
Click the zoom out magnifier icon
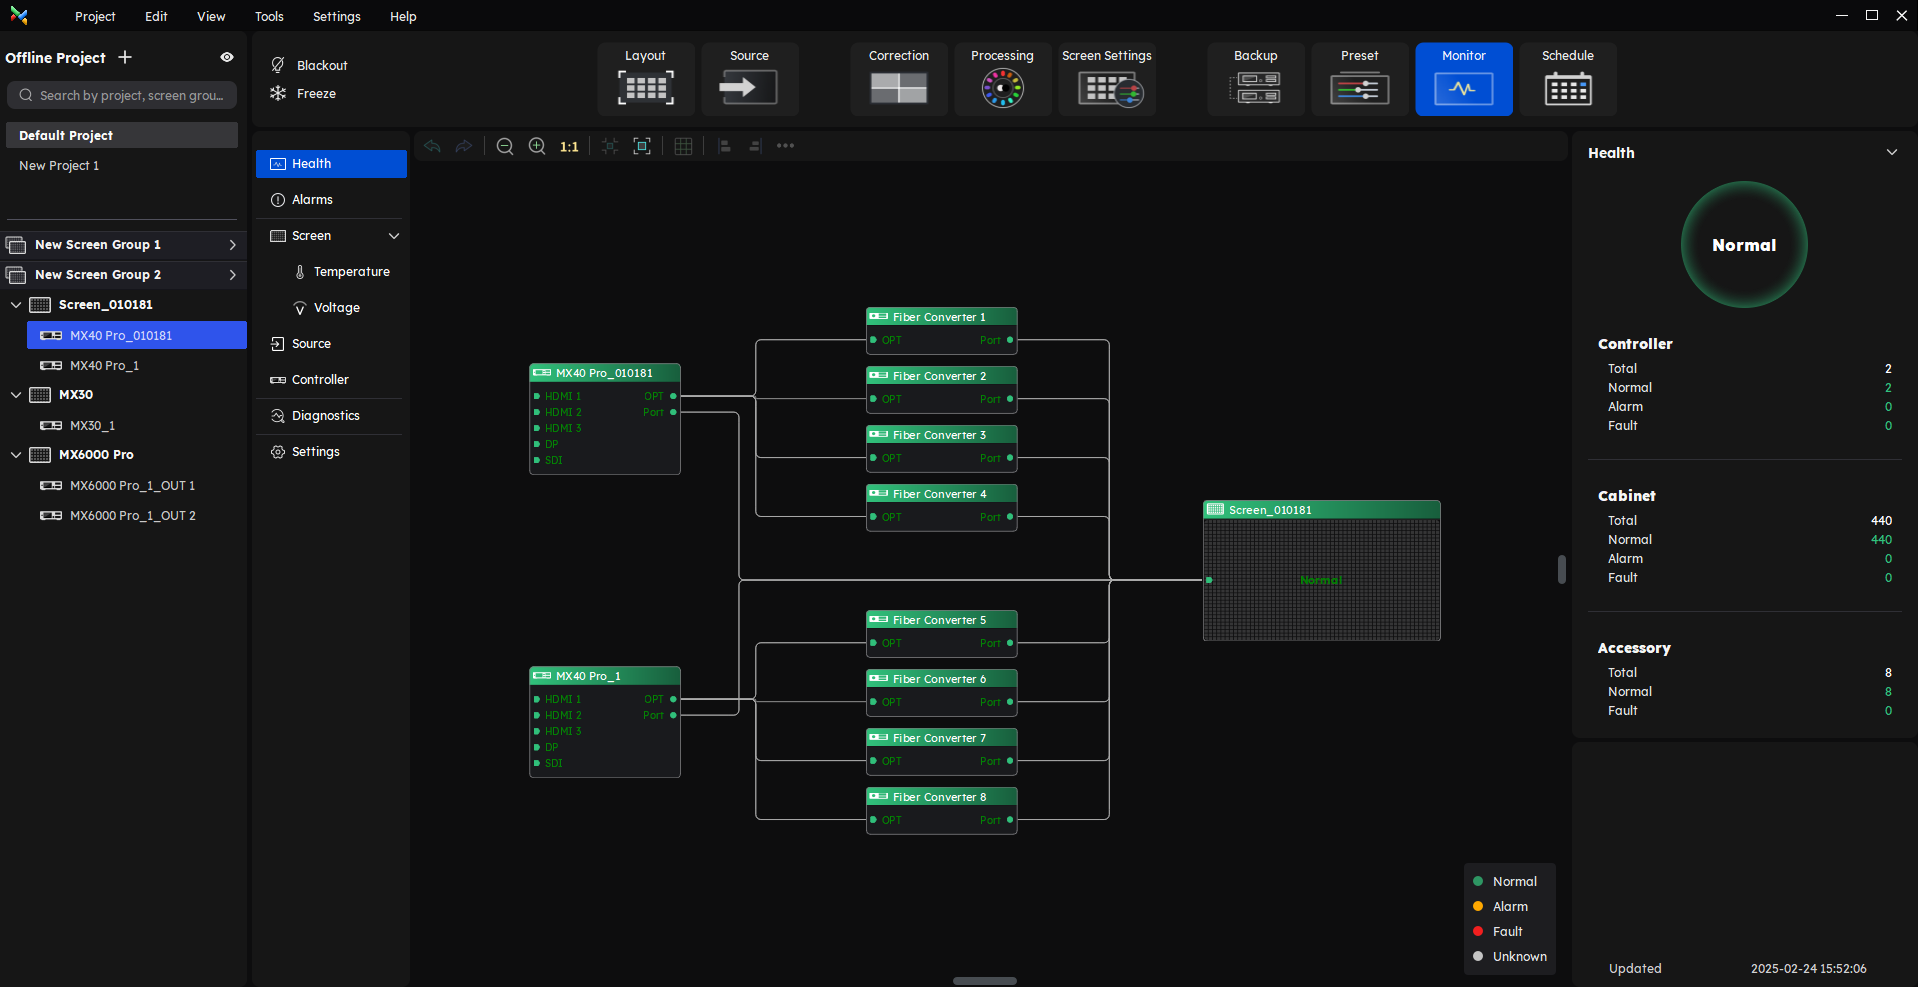pyautogui.click(x=505, y=146)
